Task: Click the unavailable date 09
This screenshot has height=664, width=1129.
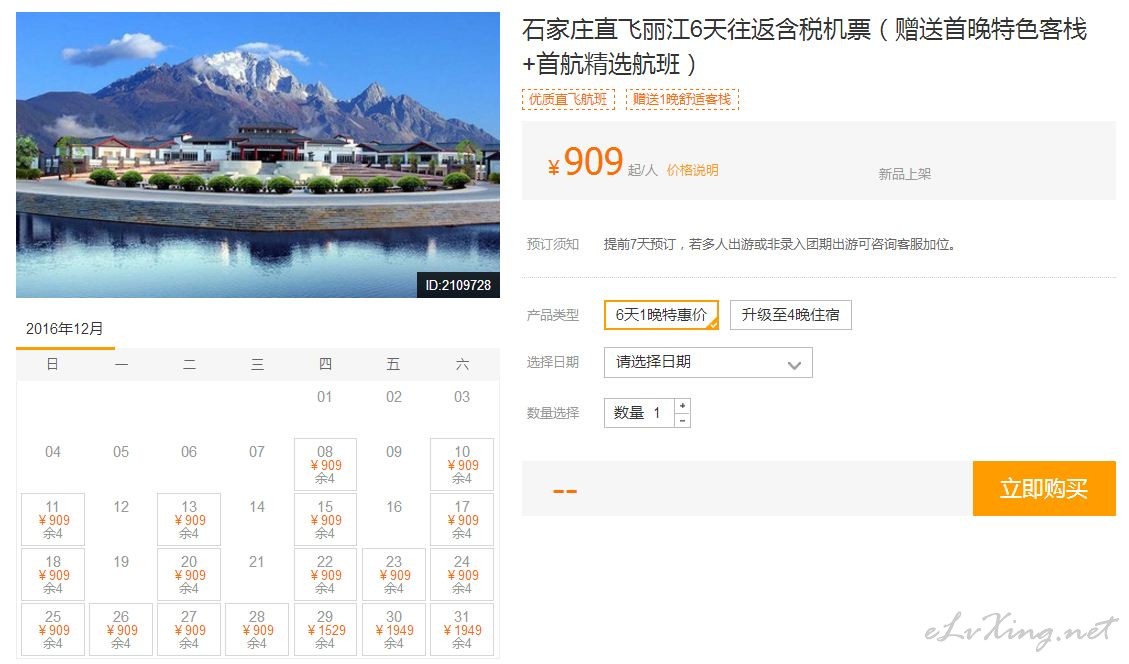Action: point(394,452)
